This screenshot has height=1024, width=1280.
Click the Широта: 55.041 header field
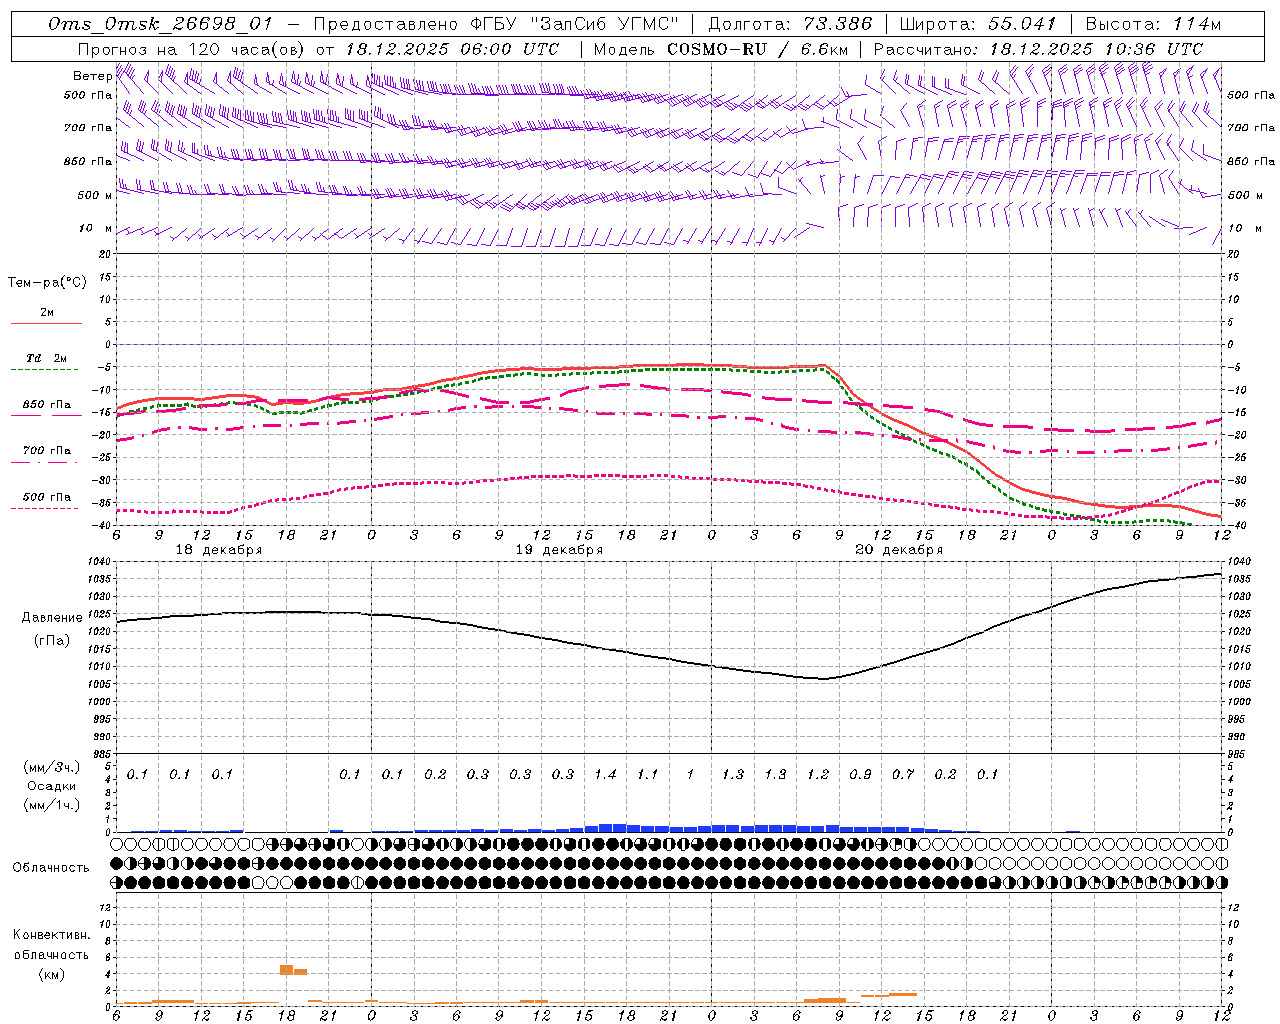[x=978, y=24]
